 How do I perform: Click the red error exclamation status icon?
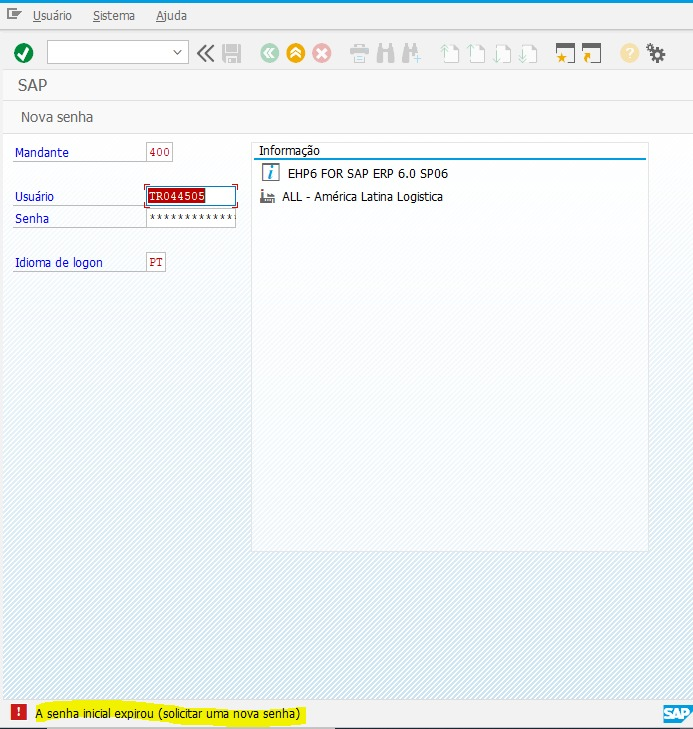pyautogui.click(x=19, y=712)
